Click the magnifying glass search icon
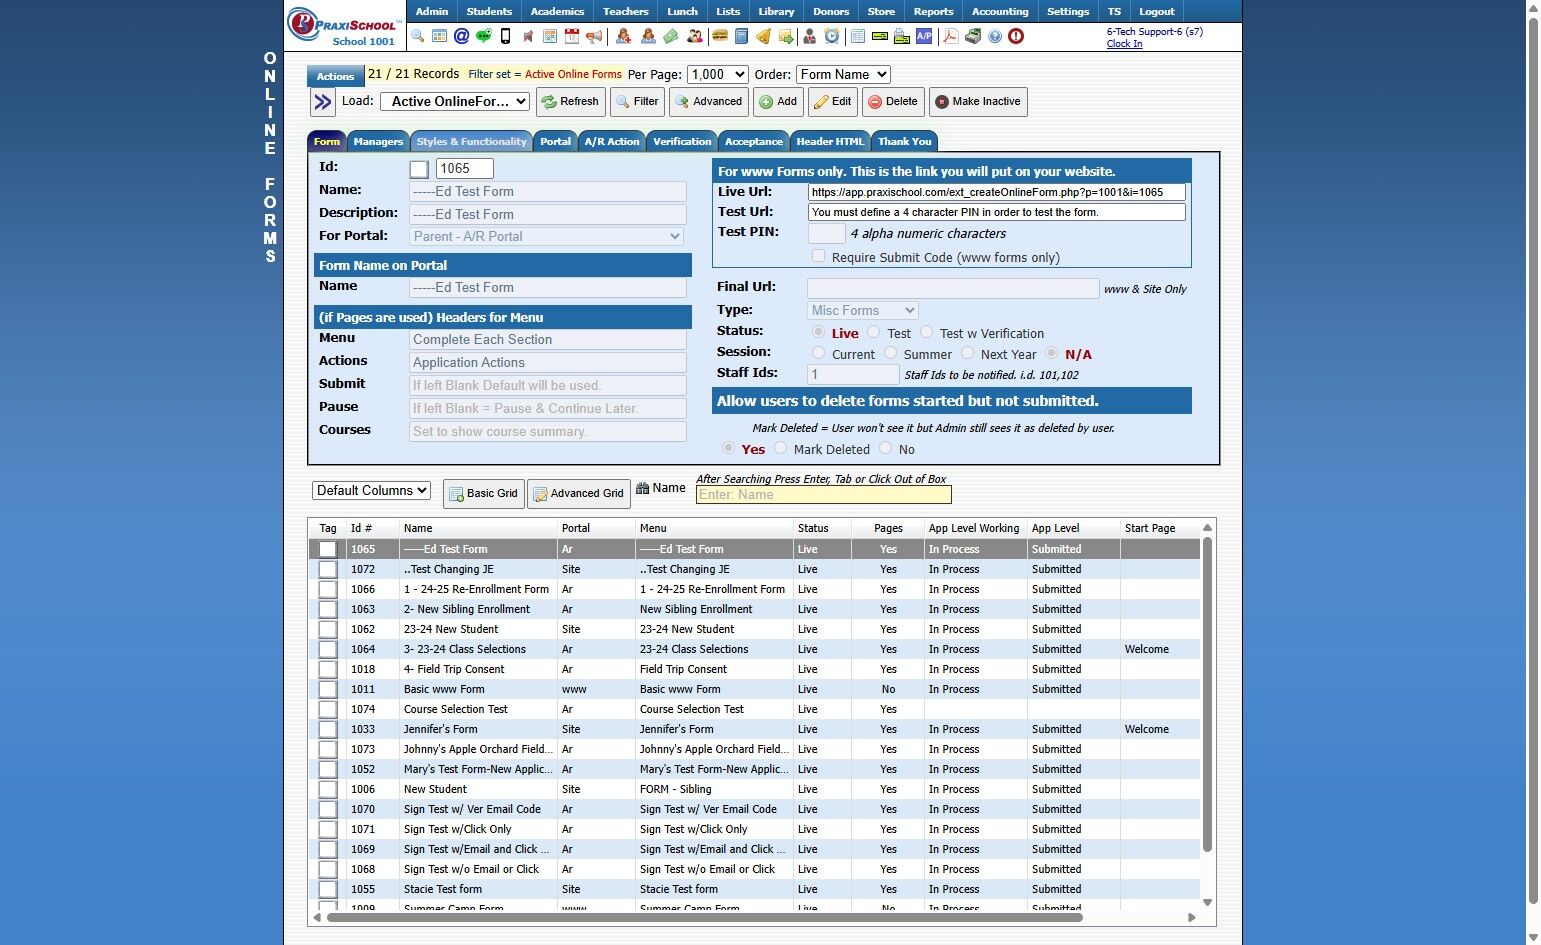Viewport: 1541px width, 945px height. tap(417, 37)
